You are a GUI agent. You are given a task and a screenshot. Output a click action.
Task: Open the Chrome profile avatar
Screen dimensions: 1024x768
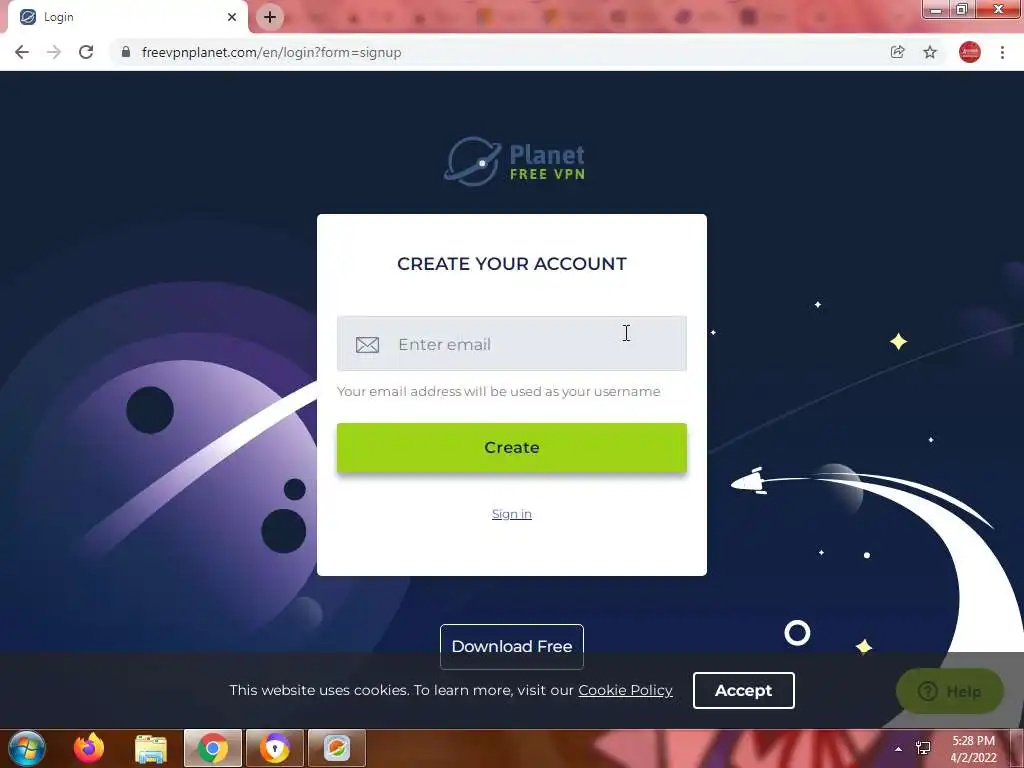(970, 52)
